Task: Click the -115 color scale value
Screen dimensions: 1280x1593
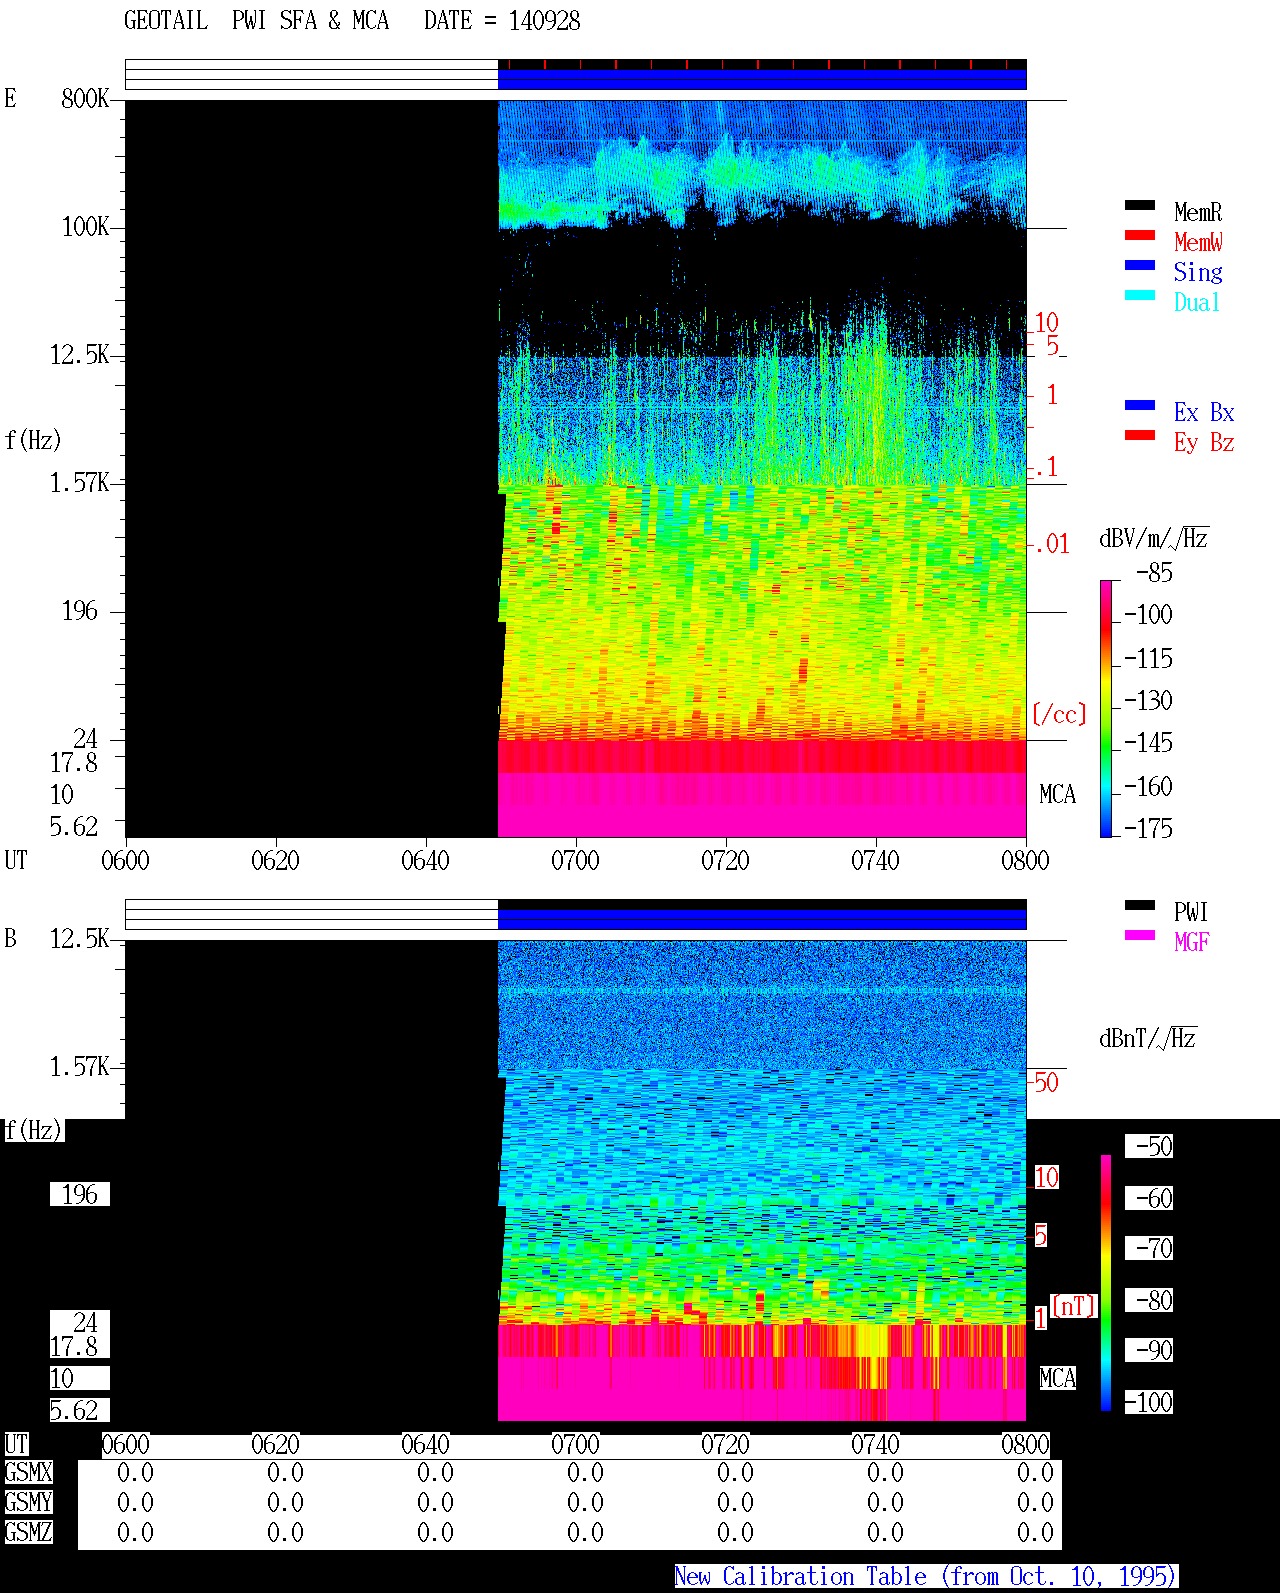Action: [x=1148, y=659]
